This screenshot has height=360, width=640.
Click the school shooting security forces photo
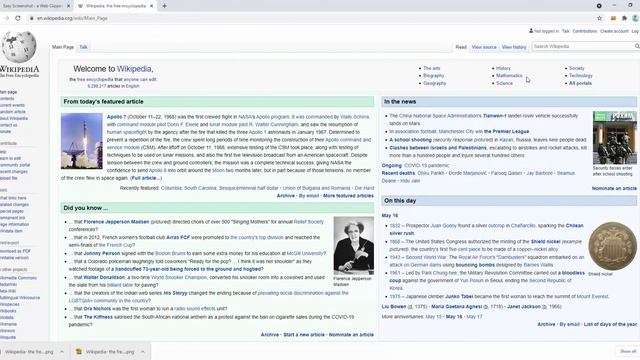point(614,138)
